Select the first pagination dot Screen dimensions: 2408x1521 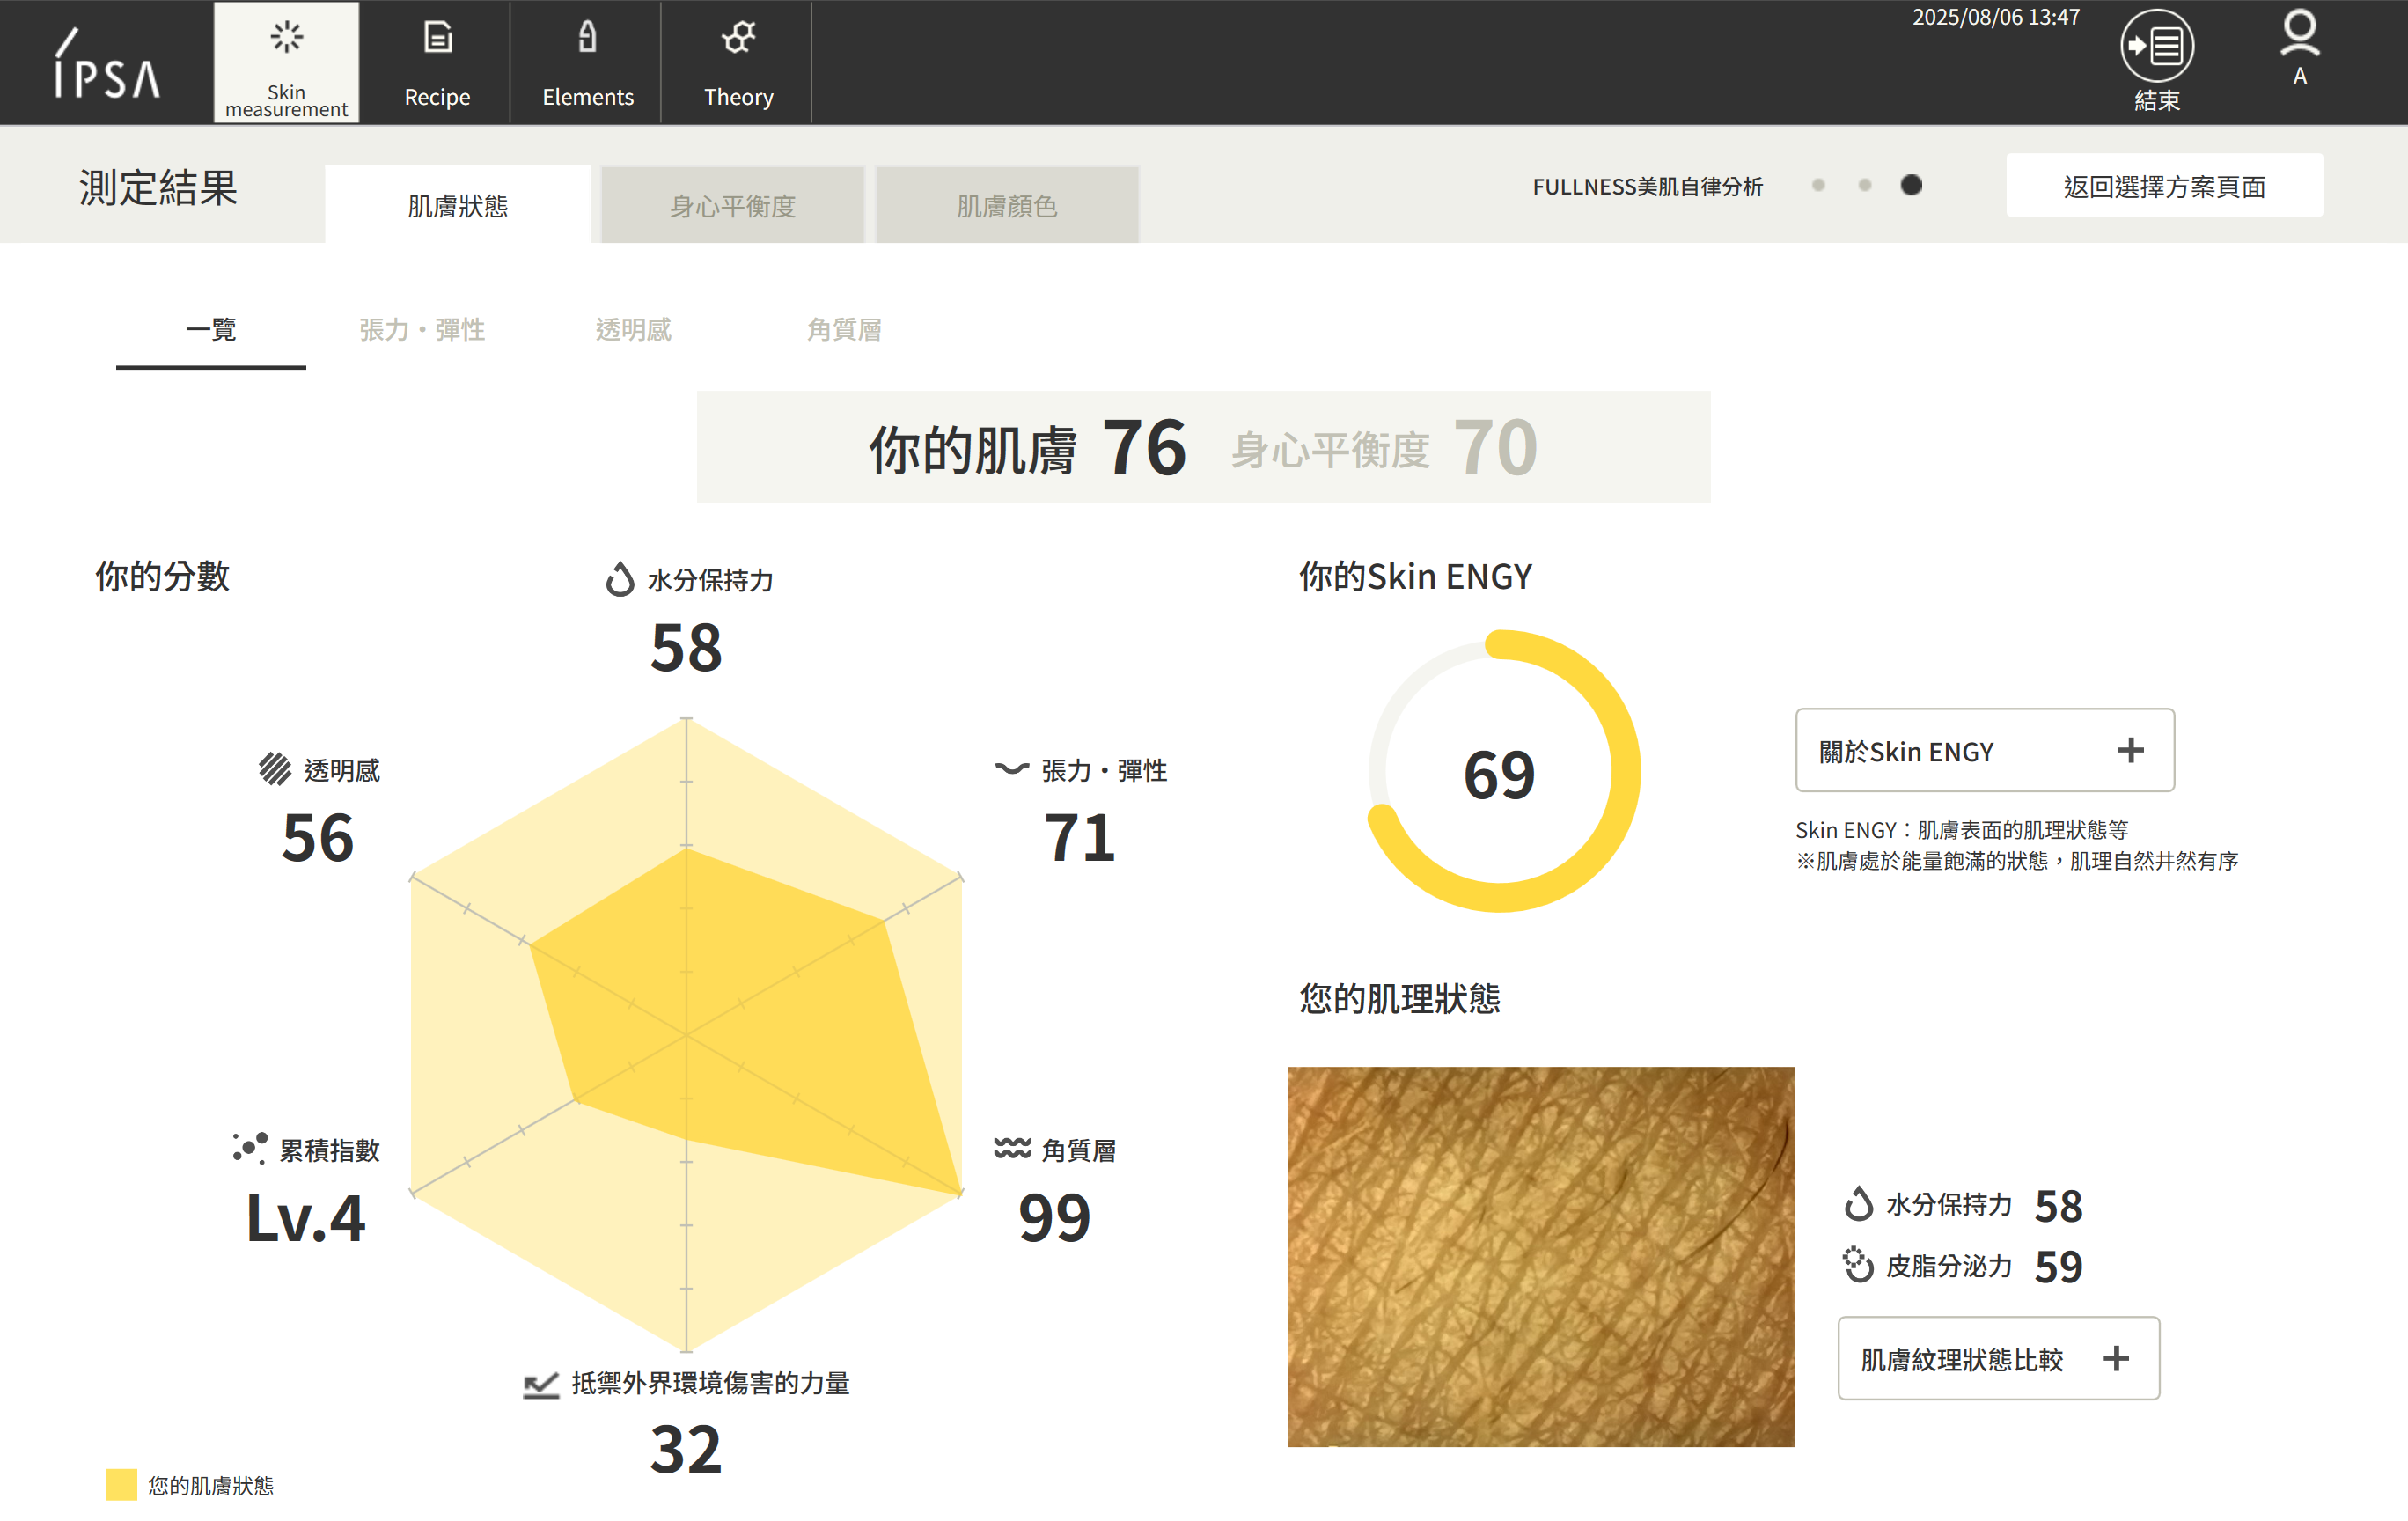click(1818, 186)
